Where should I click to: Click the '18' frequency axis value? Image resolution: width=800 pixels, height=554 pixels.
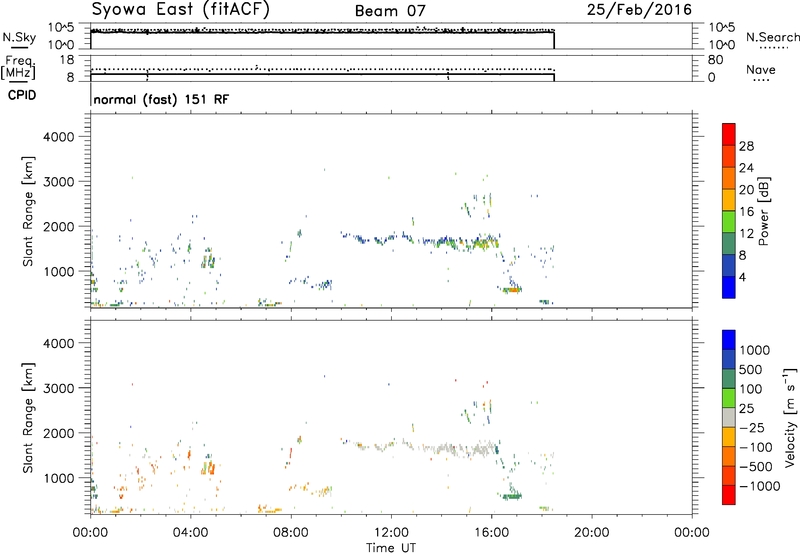point(67,60)
